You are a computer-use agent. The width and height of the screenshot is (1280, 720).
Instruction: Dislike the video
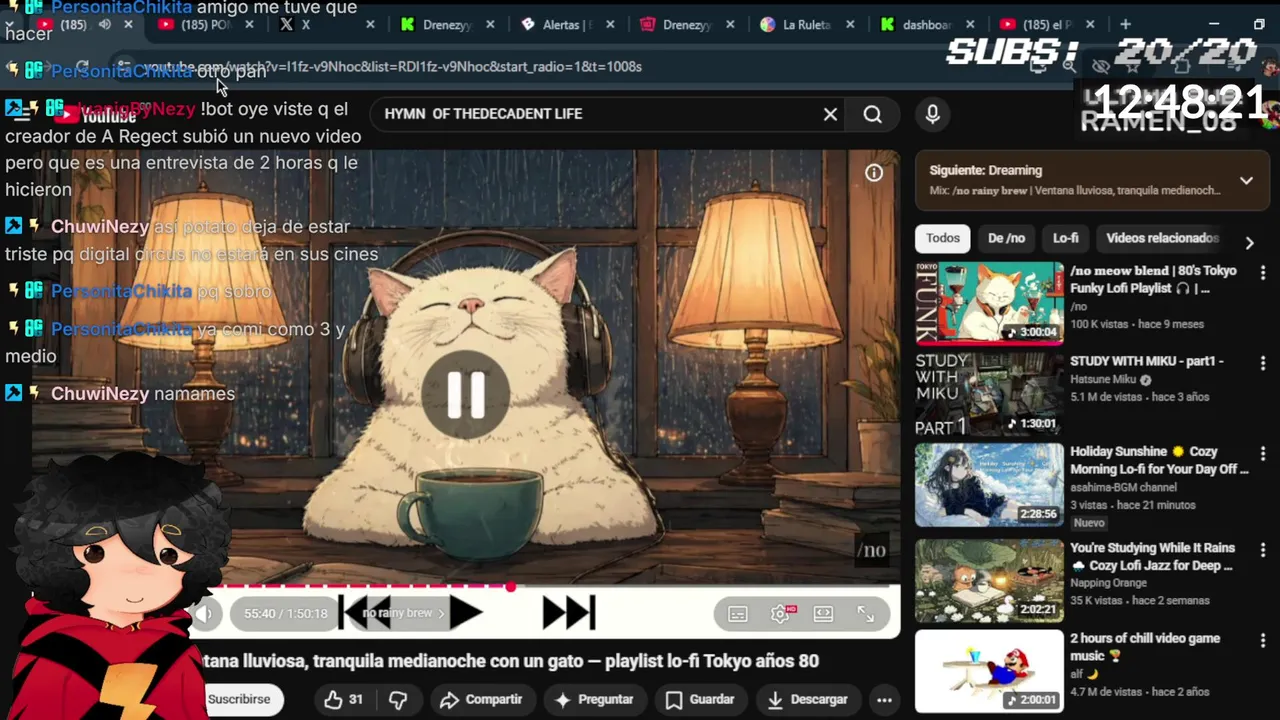(398, 699)
